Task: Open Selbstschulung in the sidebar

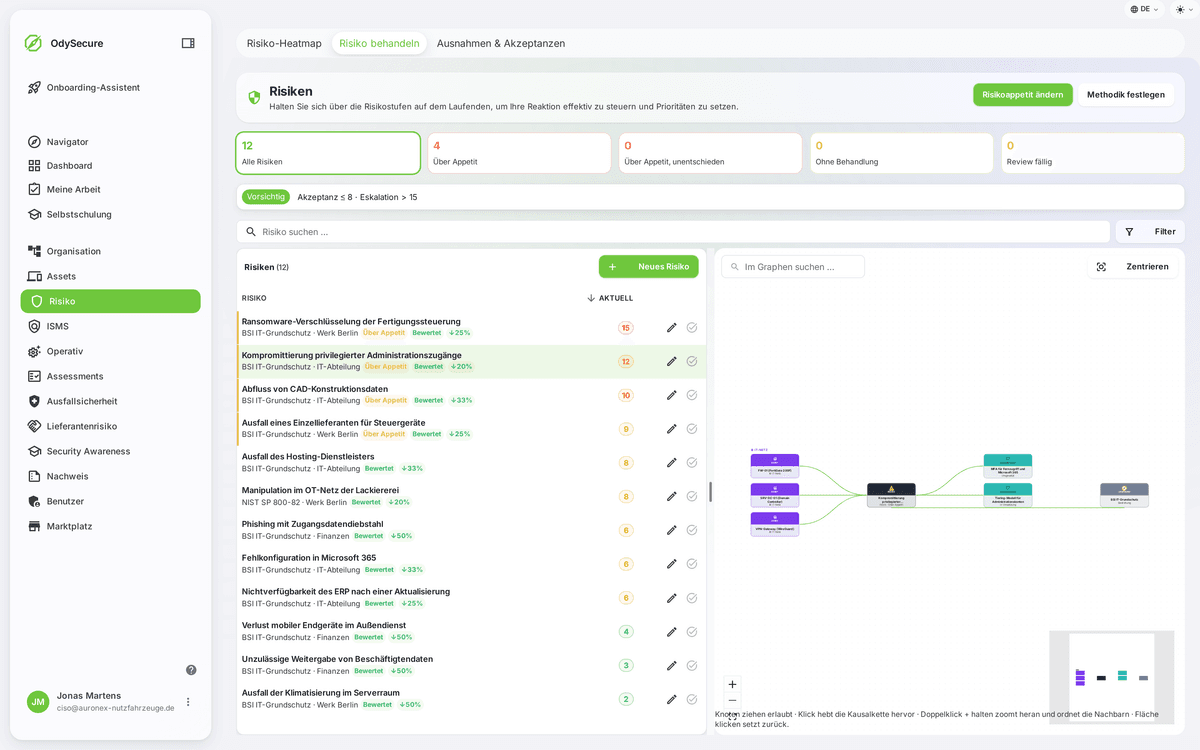Action: pos(110,214)
